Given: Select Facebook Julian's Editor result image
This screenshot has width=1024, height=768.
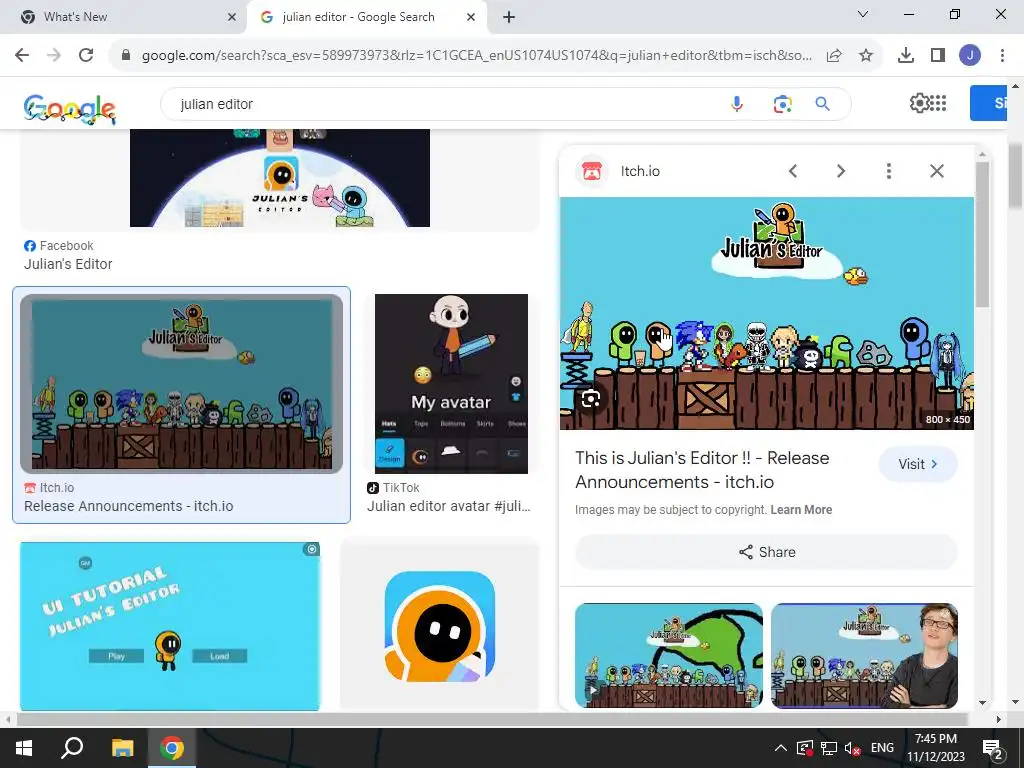Looking at the screenshot, I should point(280,178).
